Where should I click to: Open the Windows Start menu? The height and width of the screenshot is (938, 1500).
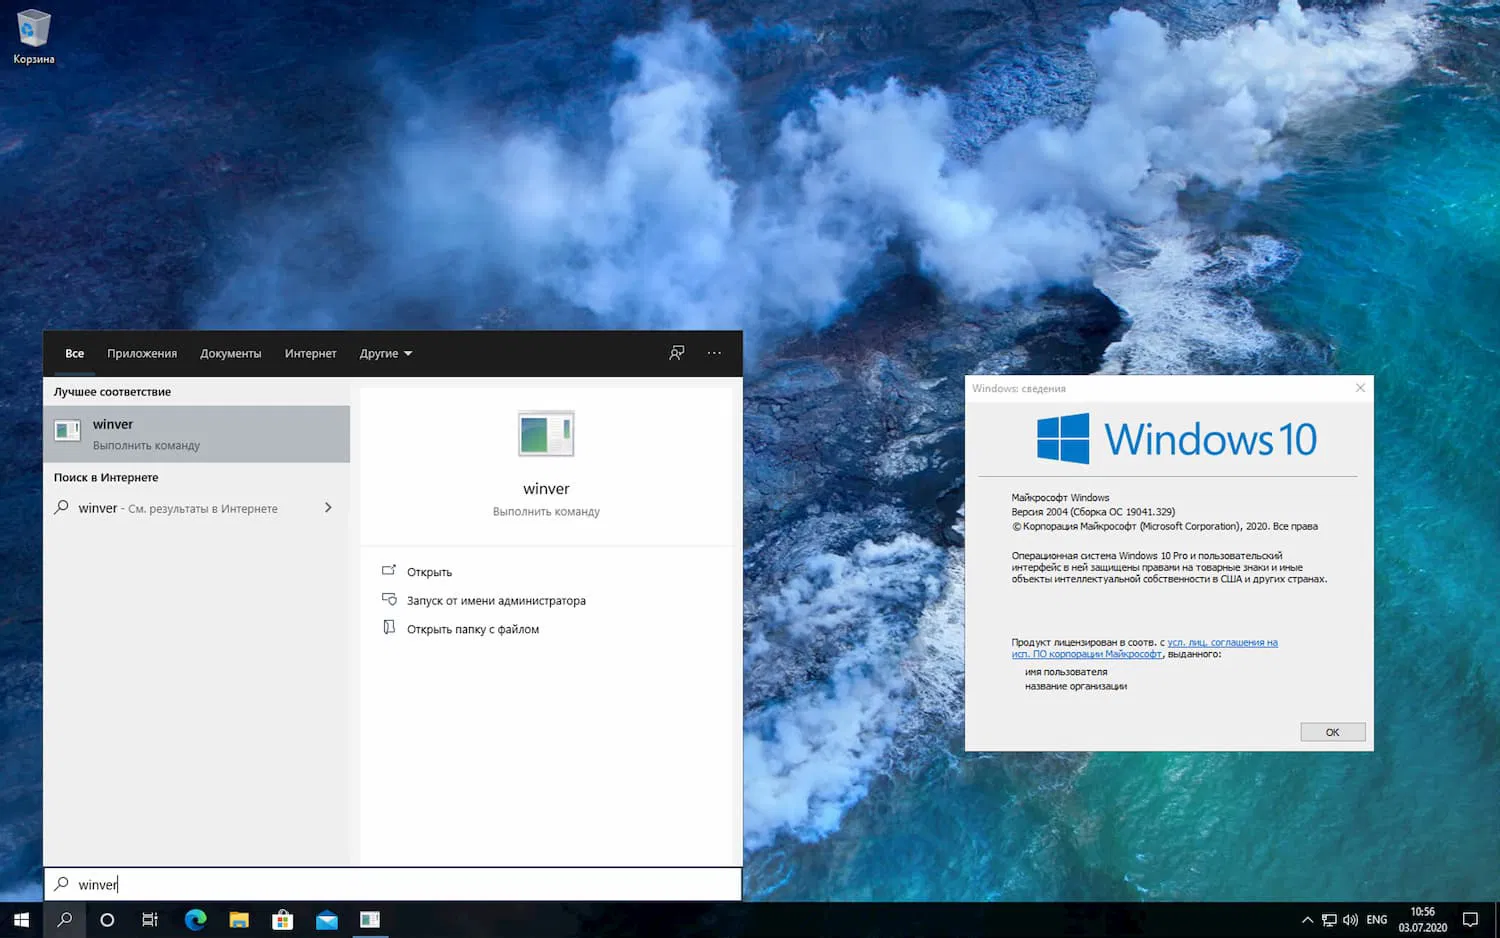[21, 920]
